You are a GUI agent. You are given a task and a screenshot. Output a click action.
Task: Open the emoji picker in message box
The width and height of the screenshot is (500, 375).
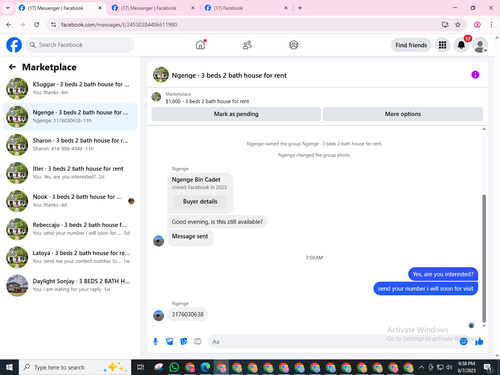[463, 341]
